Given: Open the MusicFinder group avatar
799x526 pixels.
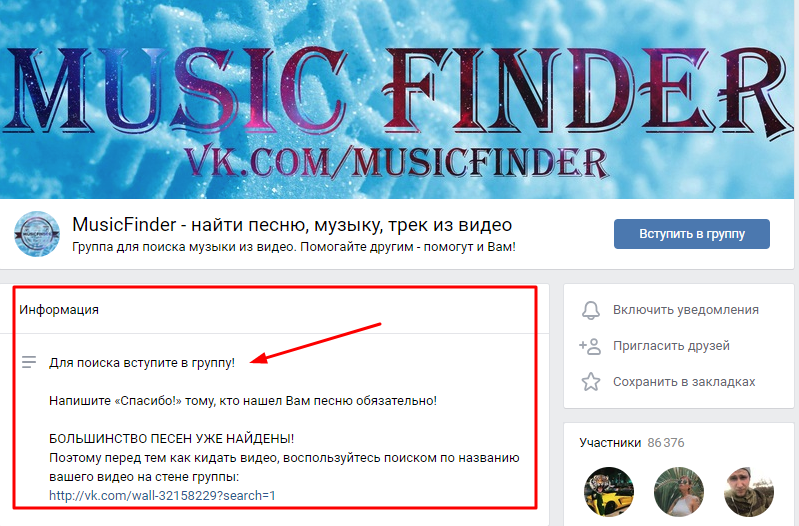Looking at the screenshot, I should 37,234.
